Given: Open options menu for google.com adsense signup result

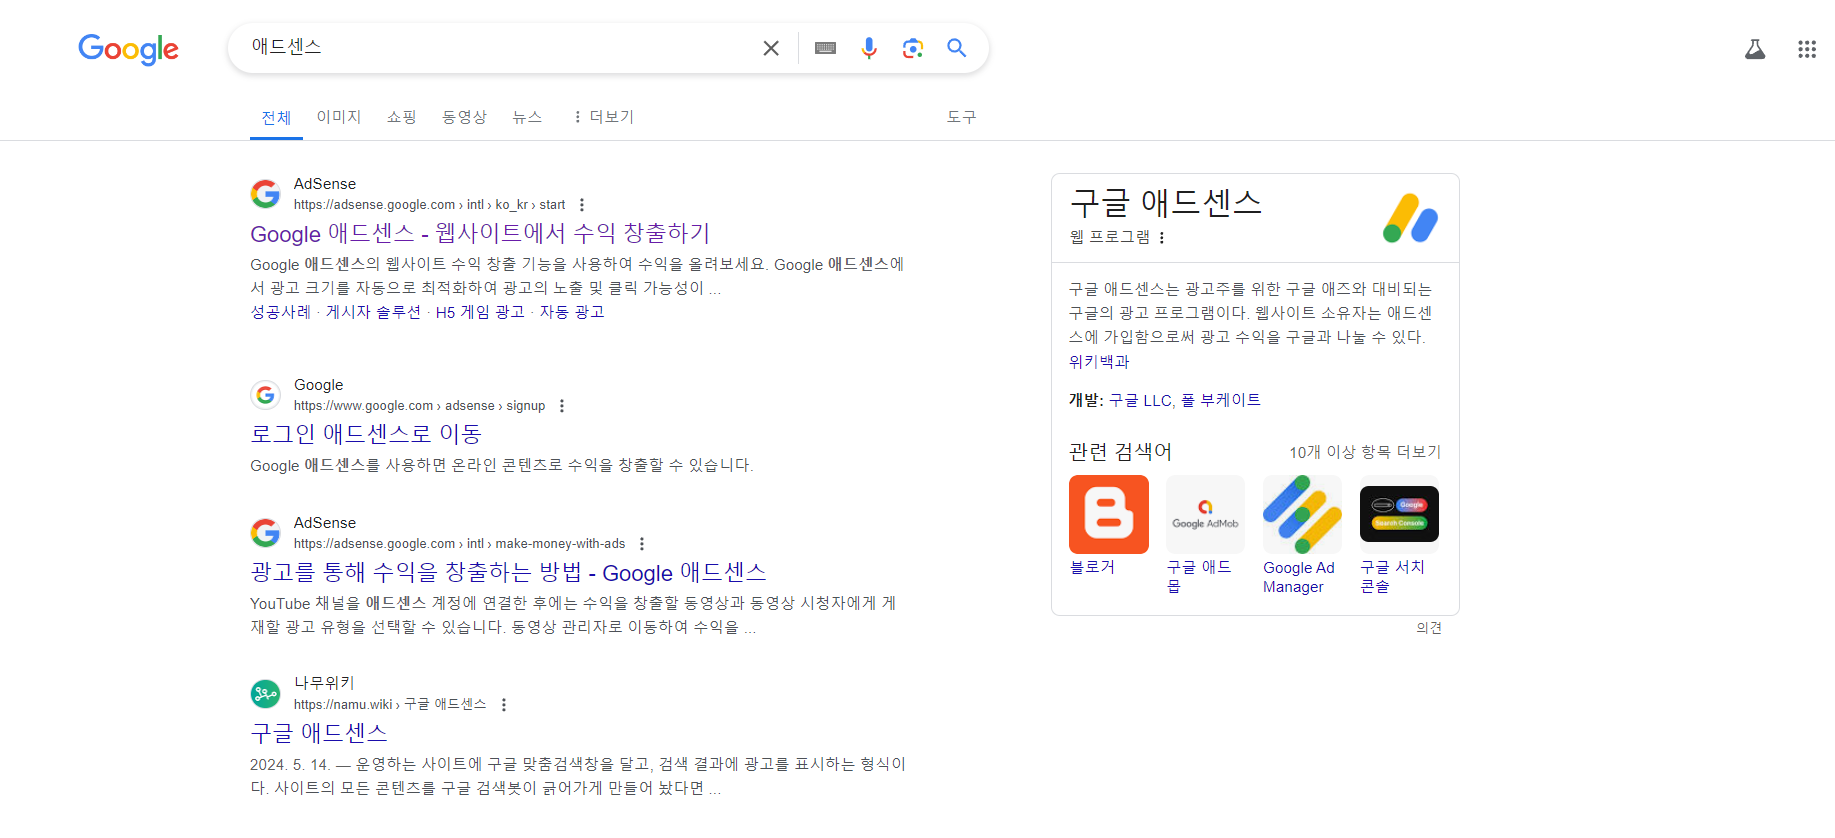Looking at the screenshot, I should pyautogui.click(x=562, y=406).
